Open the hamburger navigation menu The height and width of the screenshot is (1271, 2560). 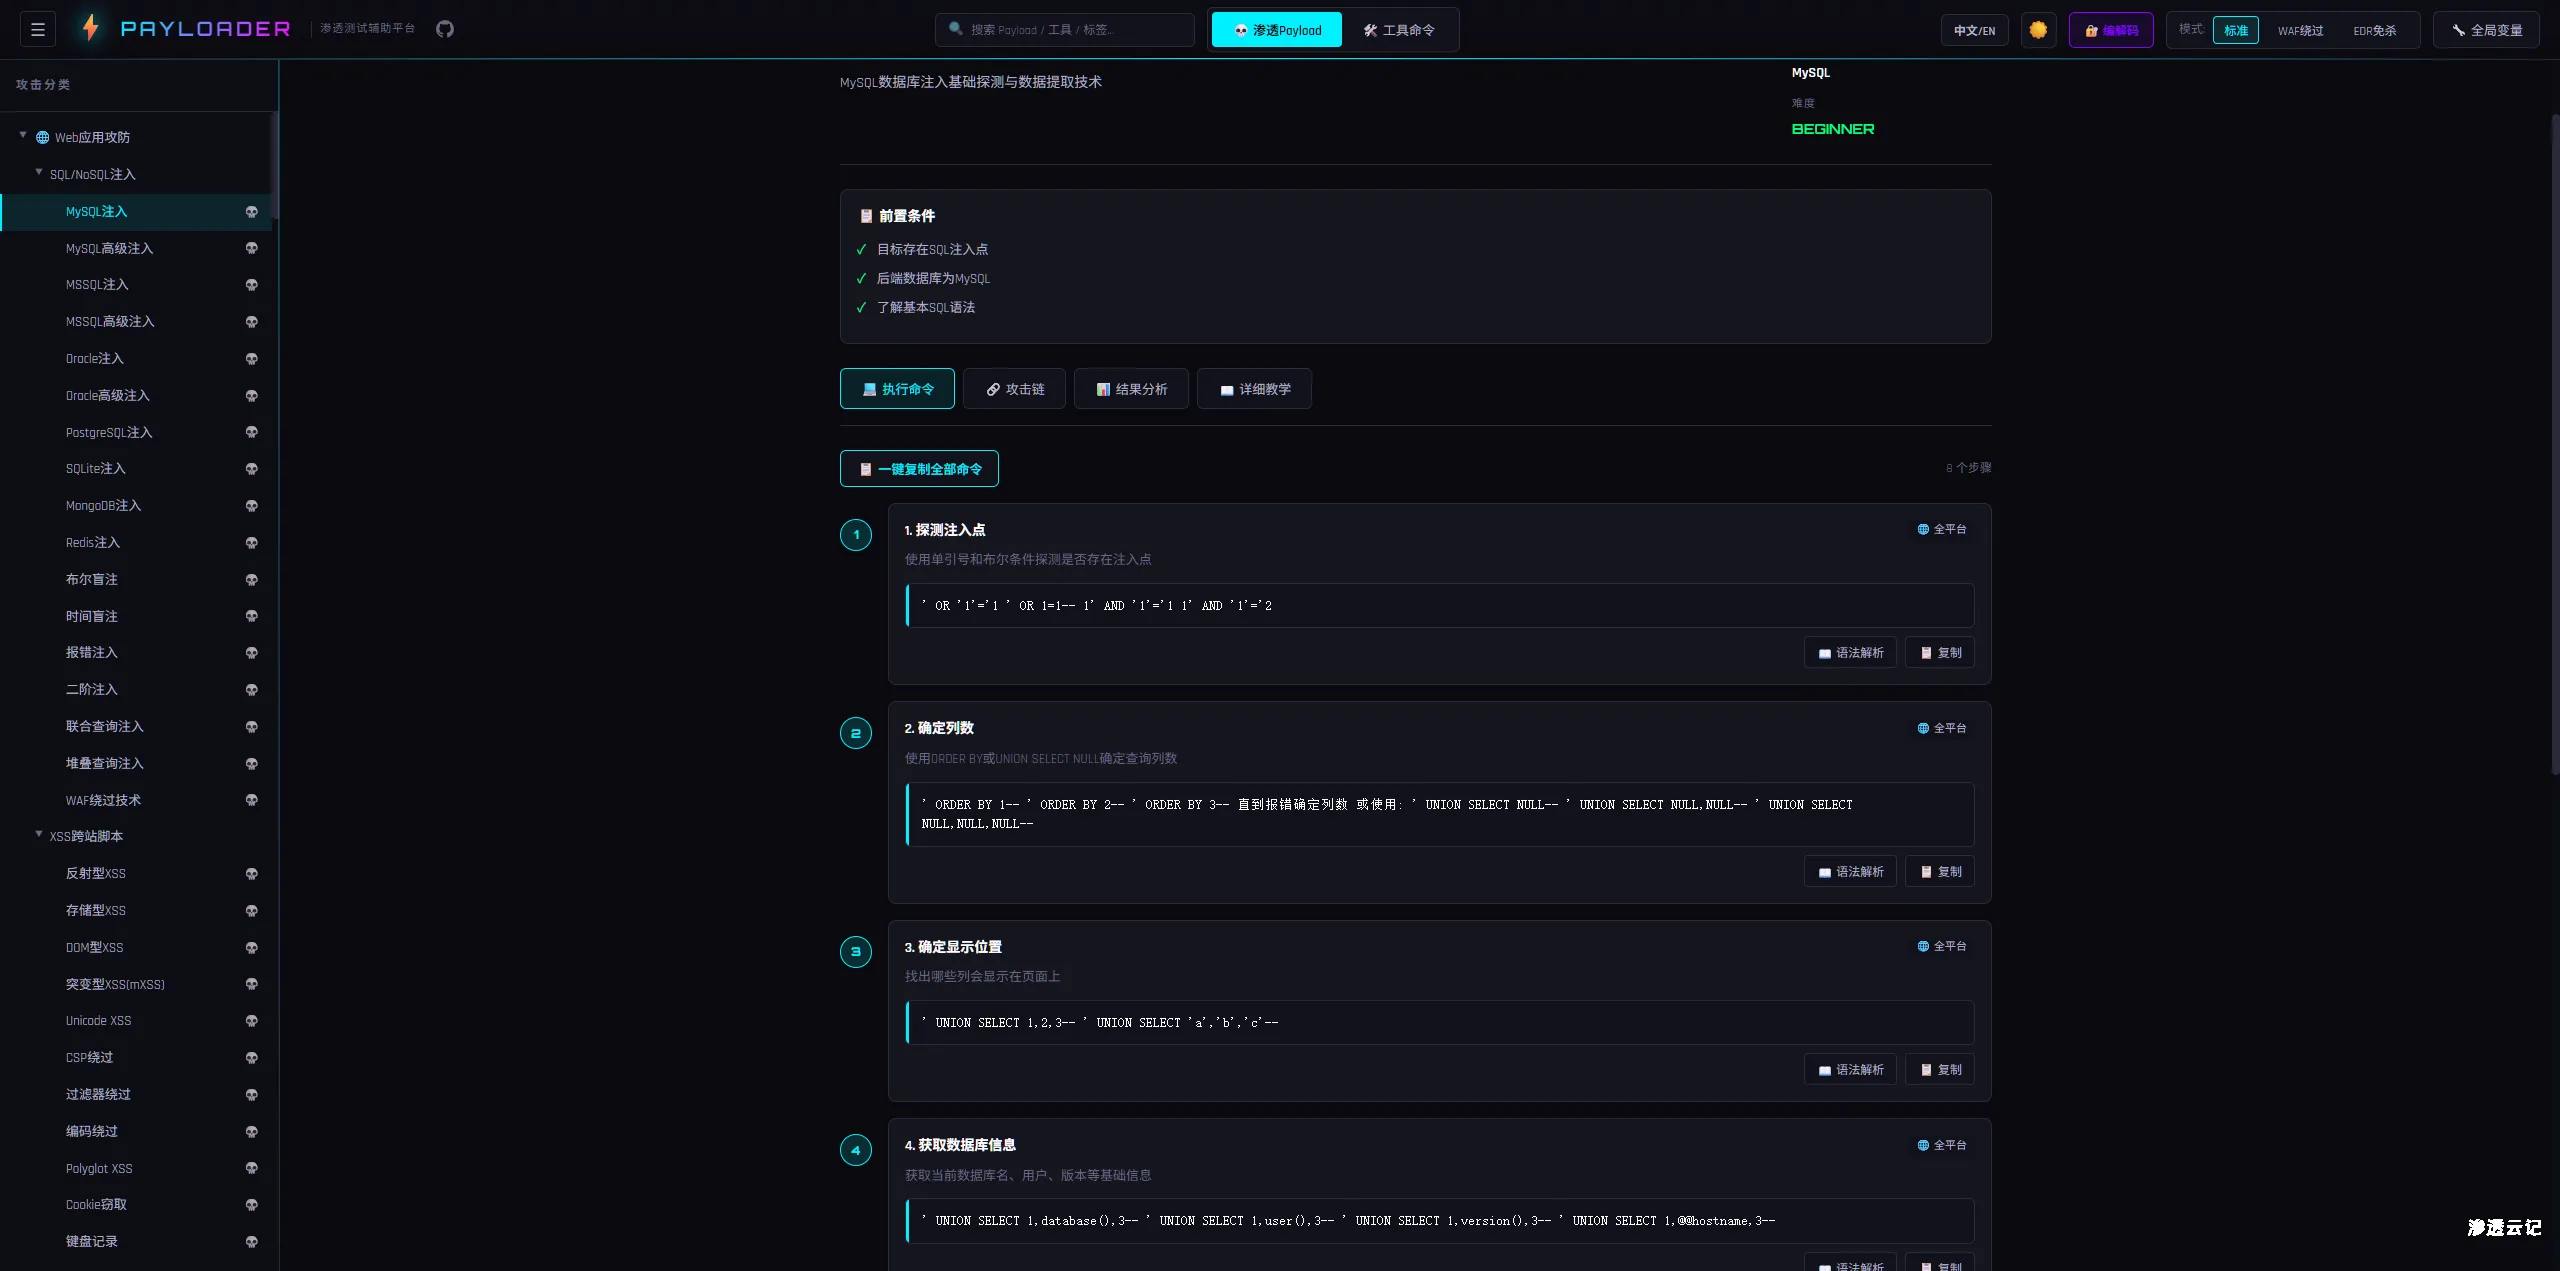37,29
